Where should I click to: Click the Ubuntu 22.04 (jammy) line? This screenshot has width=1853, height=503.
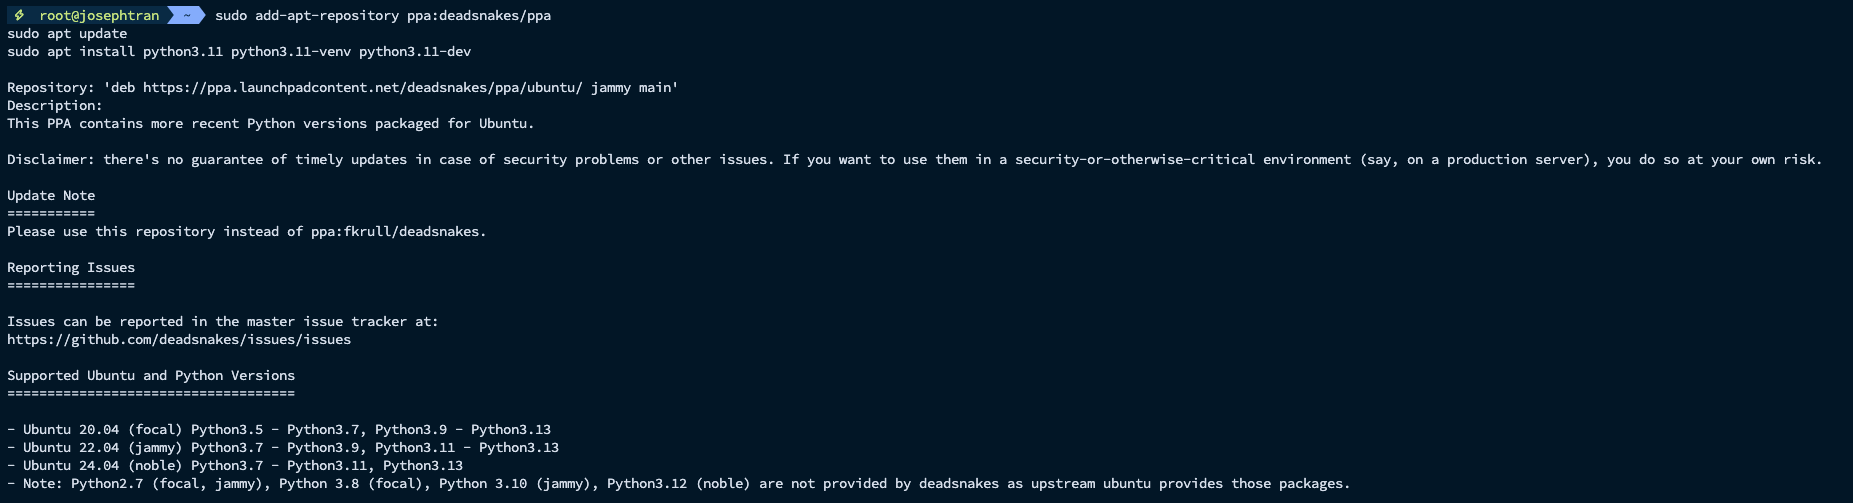point(283,447)
